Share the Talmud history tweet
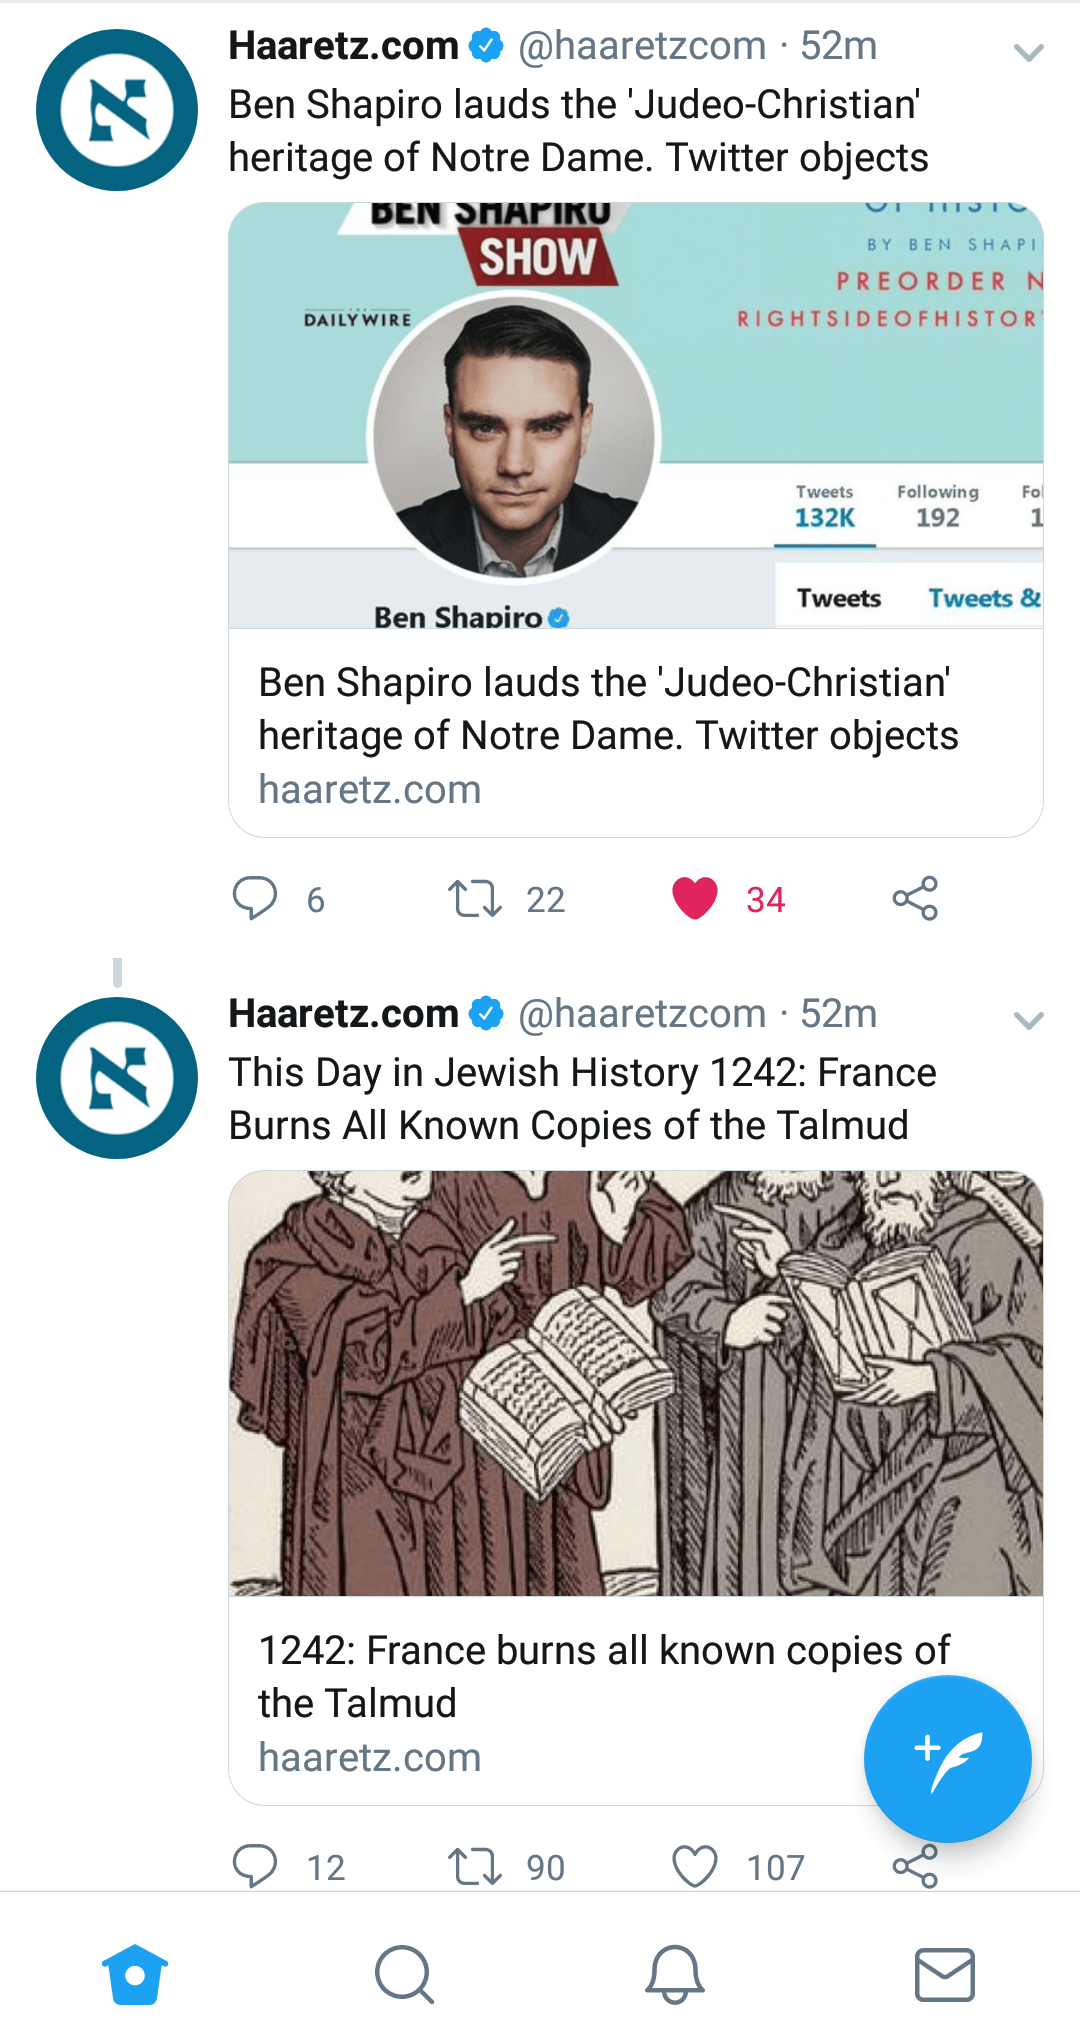 coord(915,1866)
